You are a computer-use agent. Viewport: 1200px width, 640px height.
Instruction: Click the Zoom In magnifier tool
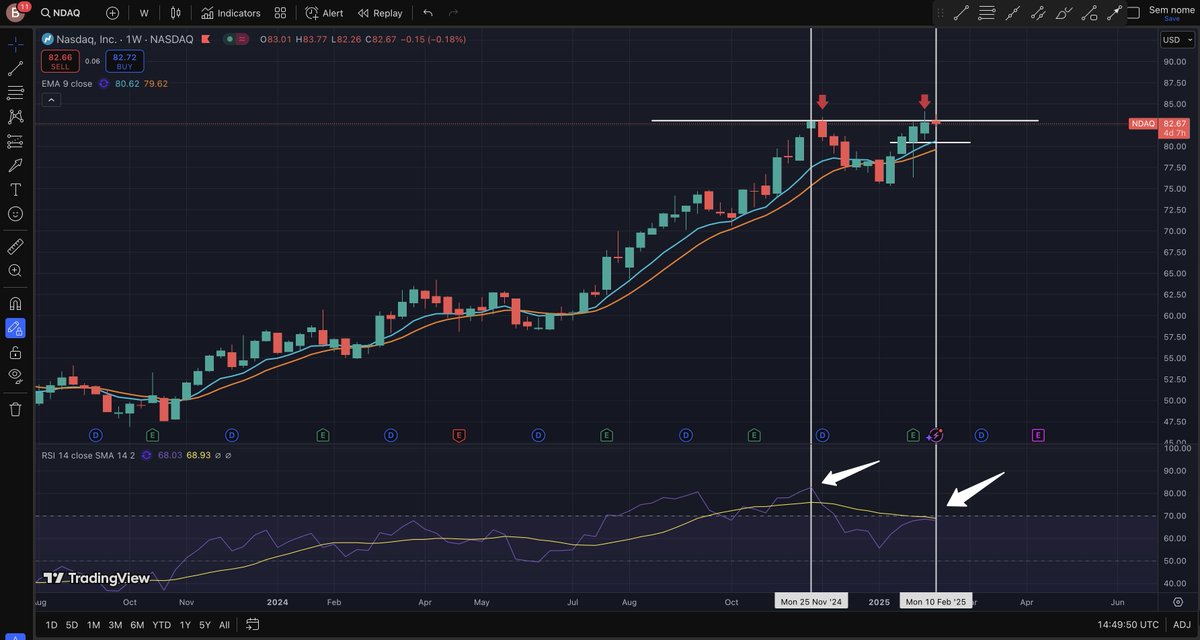15,271
